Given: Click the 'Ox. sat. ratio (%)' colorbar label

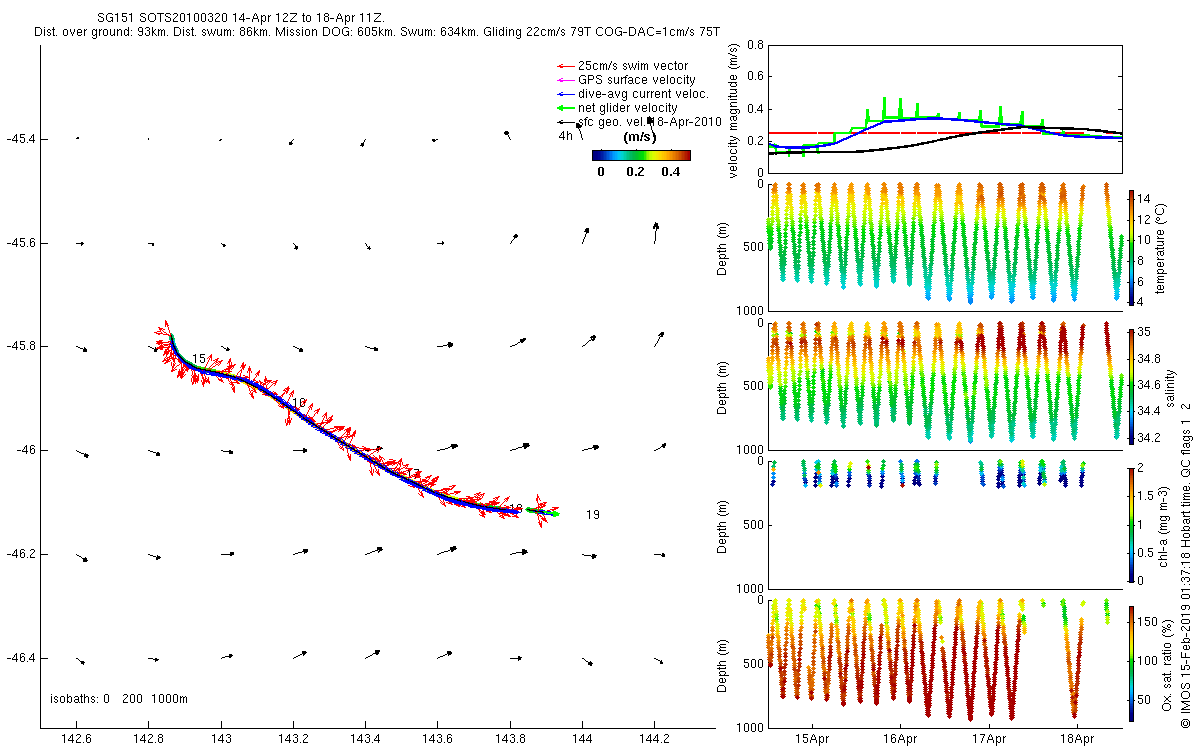Looking at the screenshot, I should point(1167,663).
